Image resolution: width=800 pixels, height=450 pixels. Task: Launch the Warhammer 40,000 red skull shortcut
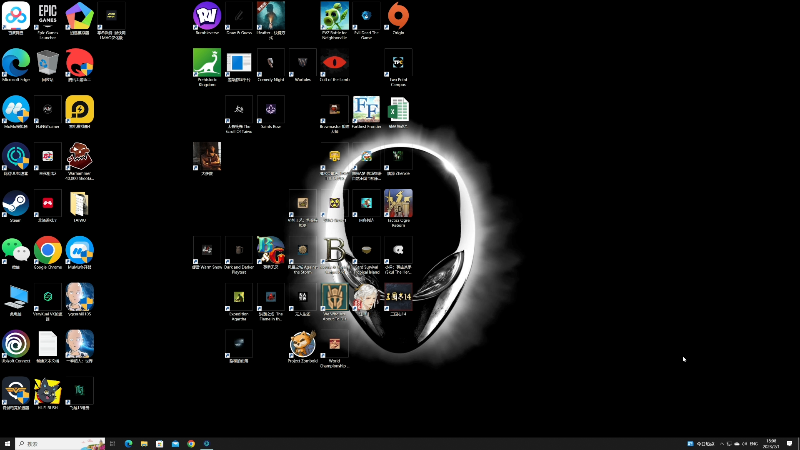[80, 156]
